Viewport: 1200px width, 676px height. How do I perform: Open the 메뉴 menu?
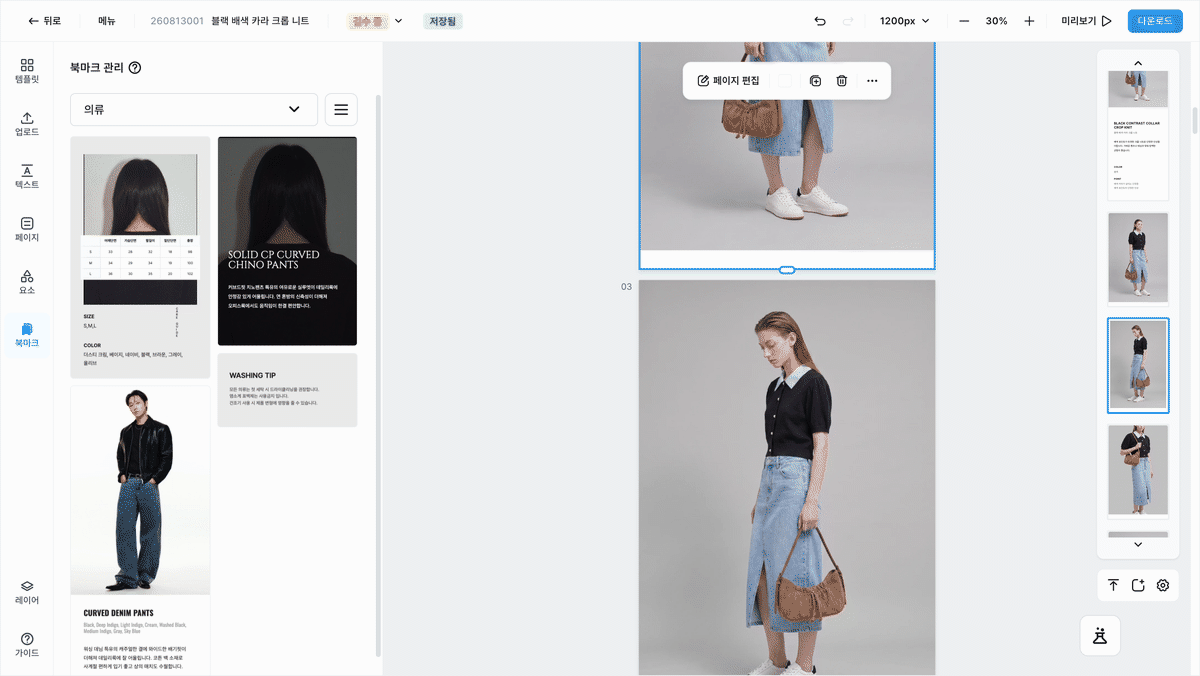point(107,21)
